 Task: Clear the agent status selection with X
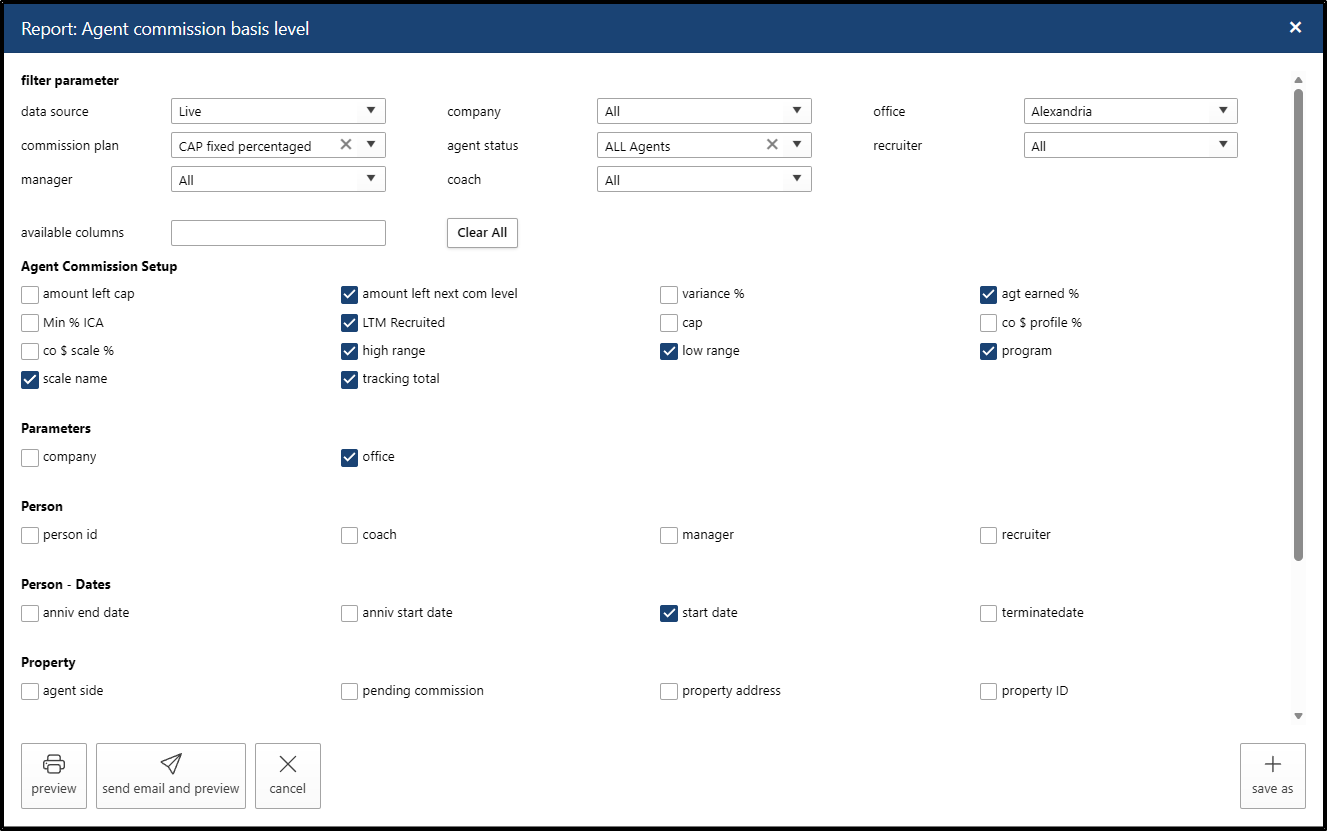coord(772,145)
